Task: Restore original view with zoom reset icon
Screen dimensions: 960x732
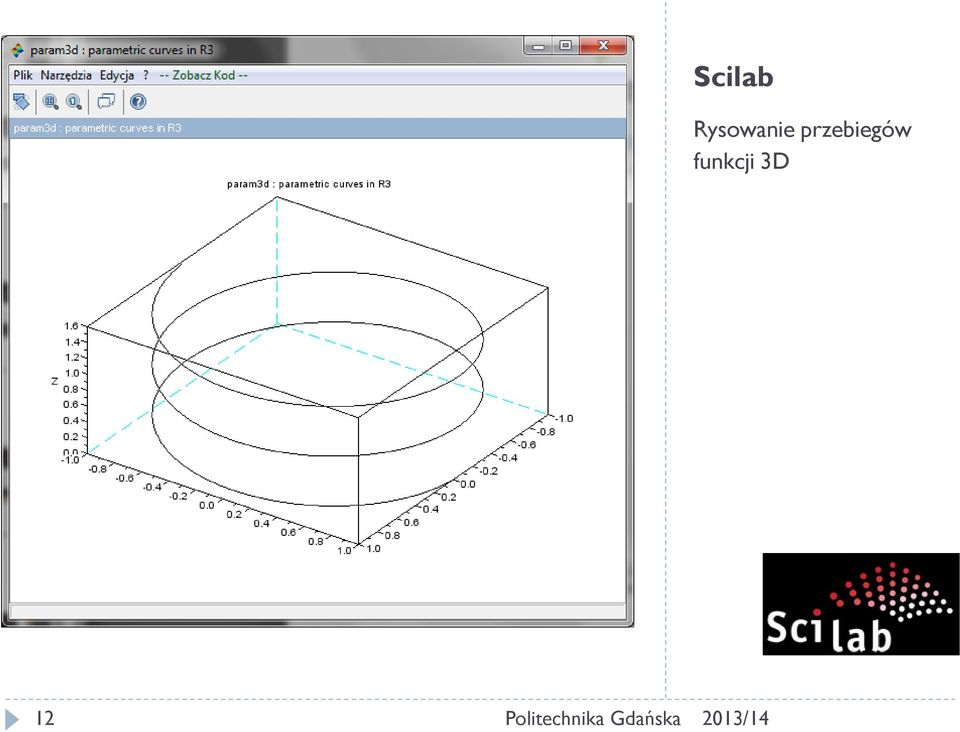Action: tap(74, 102)
